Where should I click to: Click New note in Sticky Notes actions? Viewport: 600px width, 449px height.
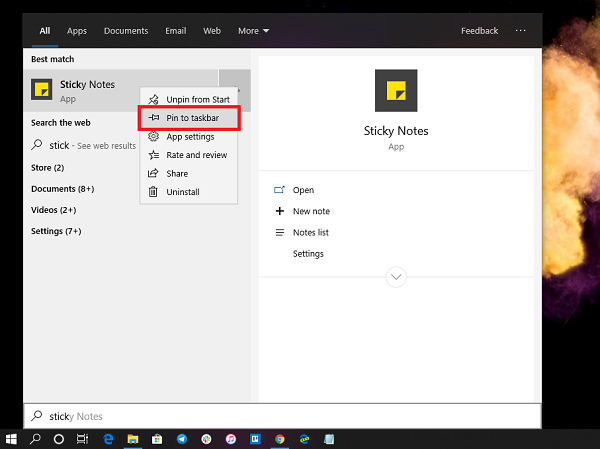(x=311, y=211)
